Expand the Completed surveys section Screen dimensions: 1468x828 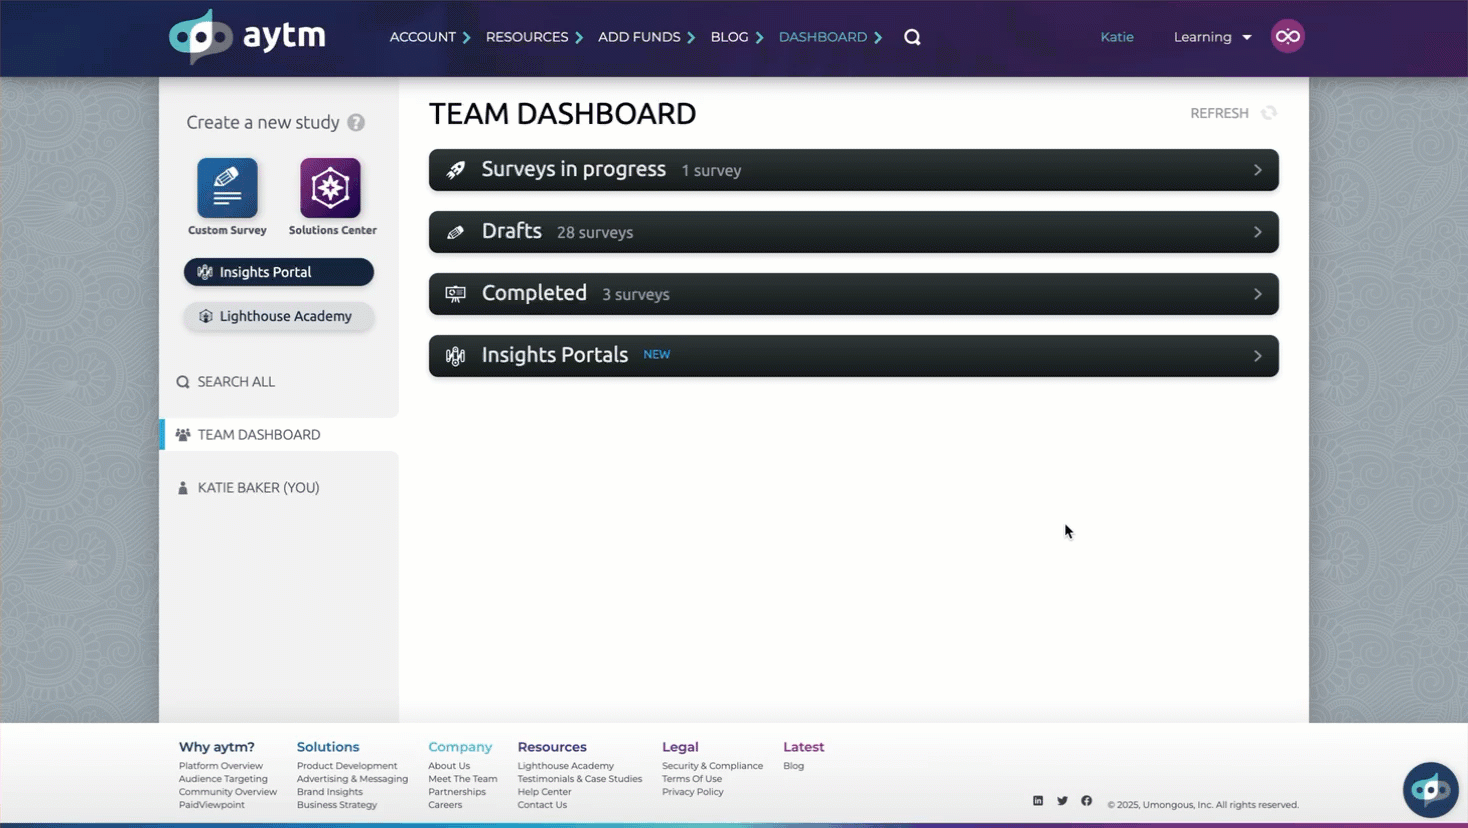853,294
